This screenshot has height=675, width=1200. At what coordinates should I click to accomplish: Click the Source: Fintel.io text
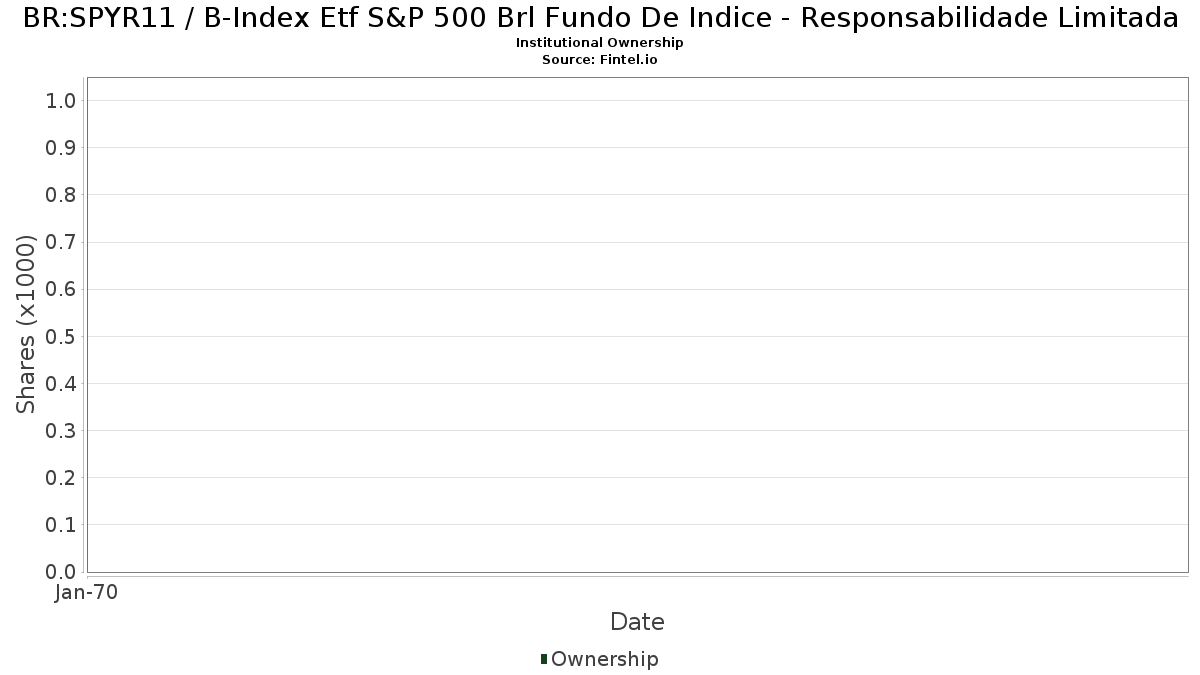(x=600, y=59)
